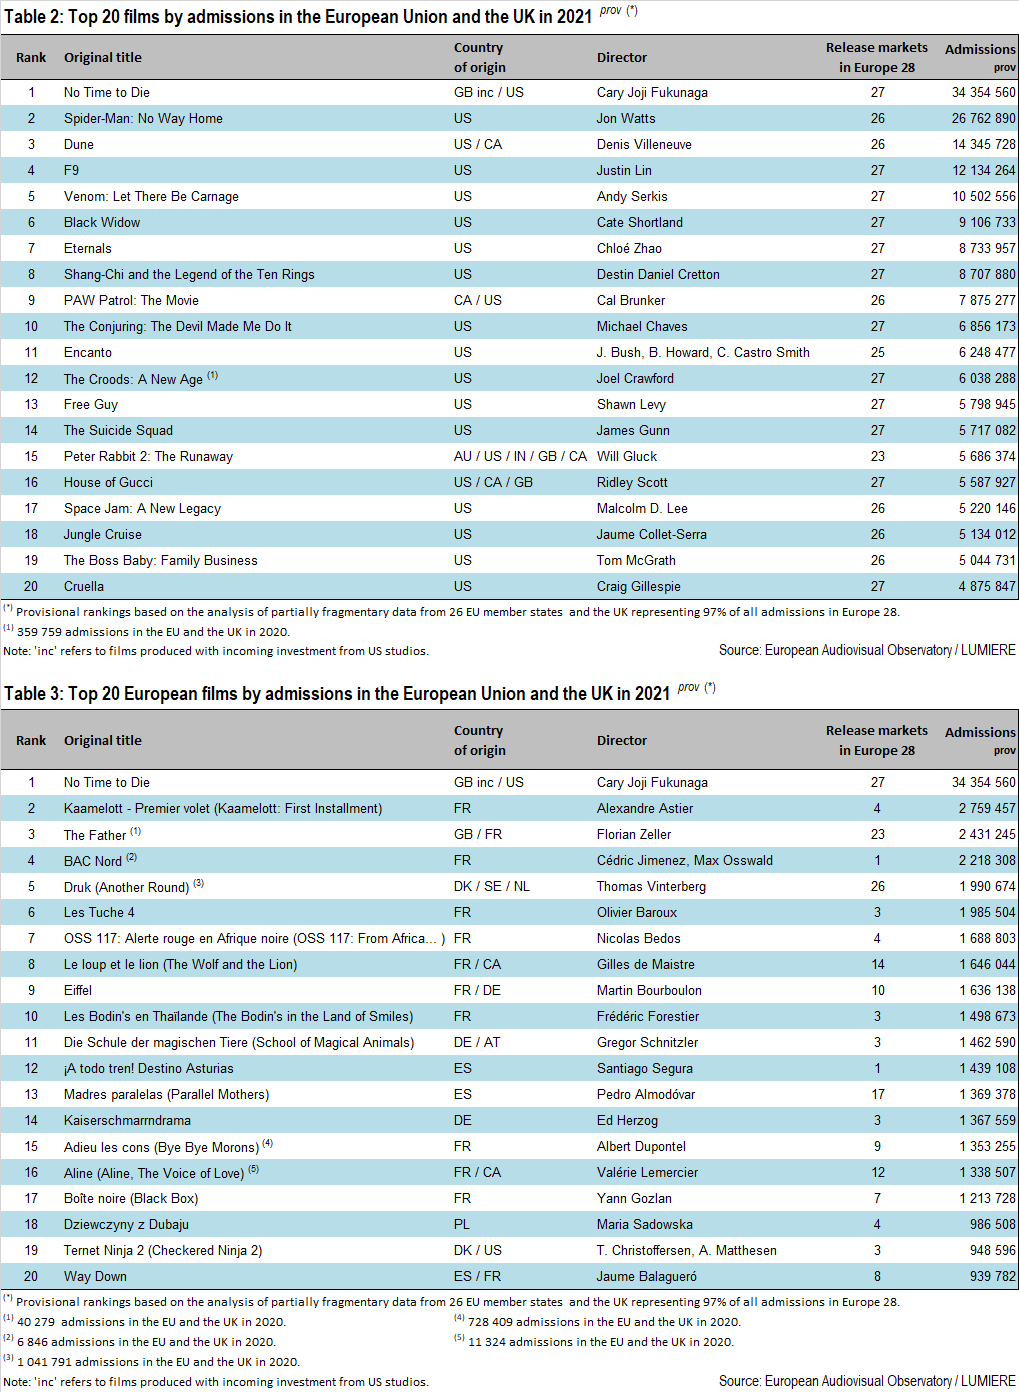Select 'Kaiserschmarrndrama' title cell
The width and height of the screenshot is (1019, 1392).
pos(127,1120)
